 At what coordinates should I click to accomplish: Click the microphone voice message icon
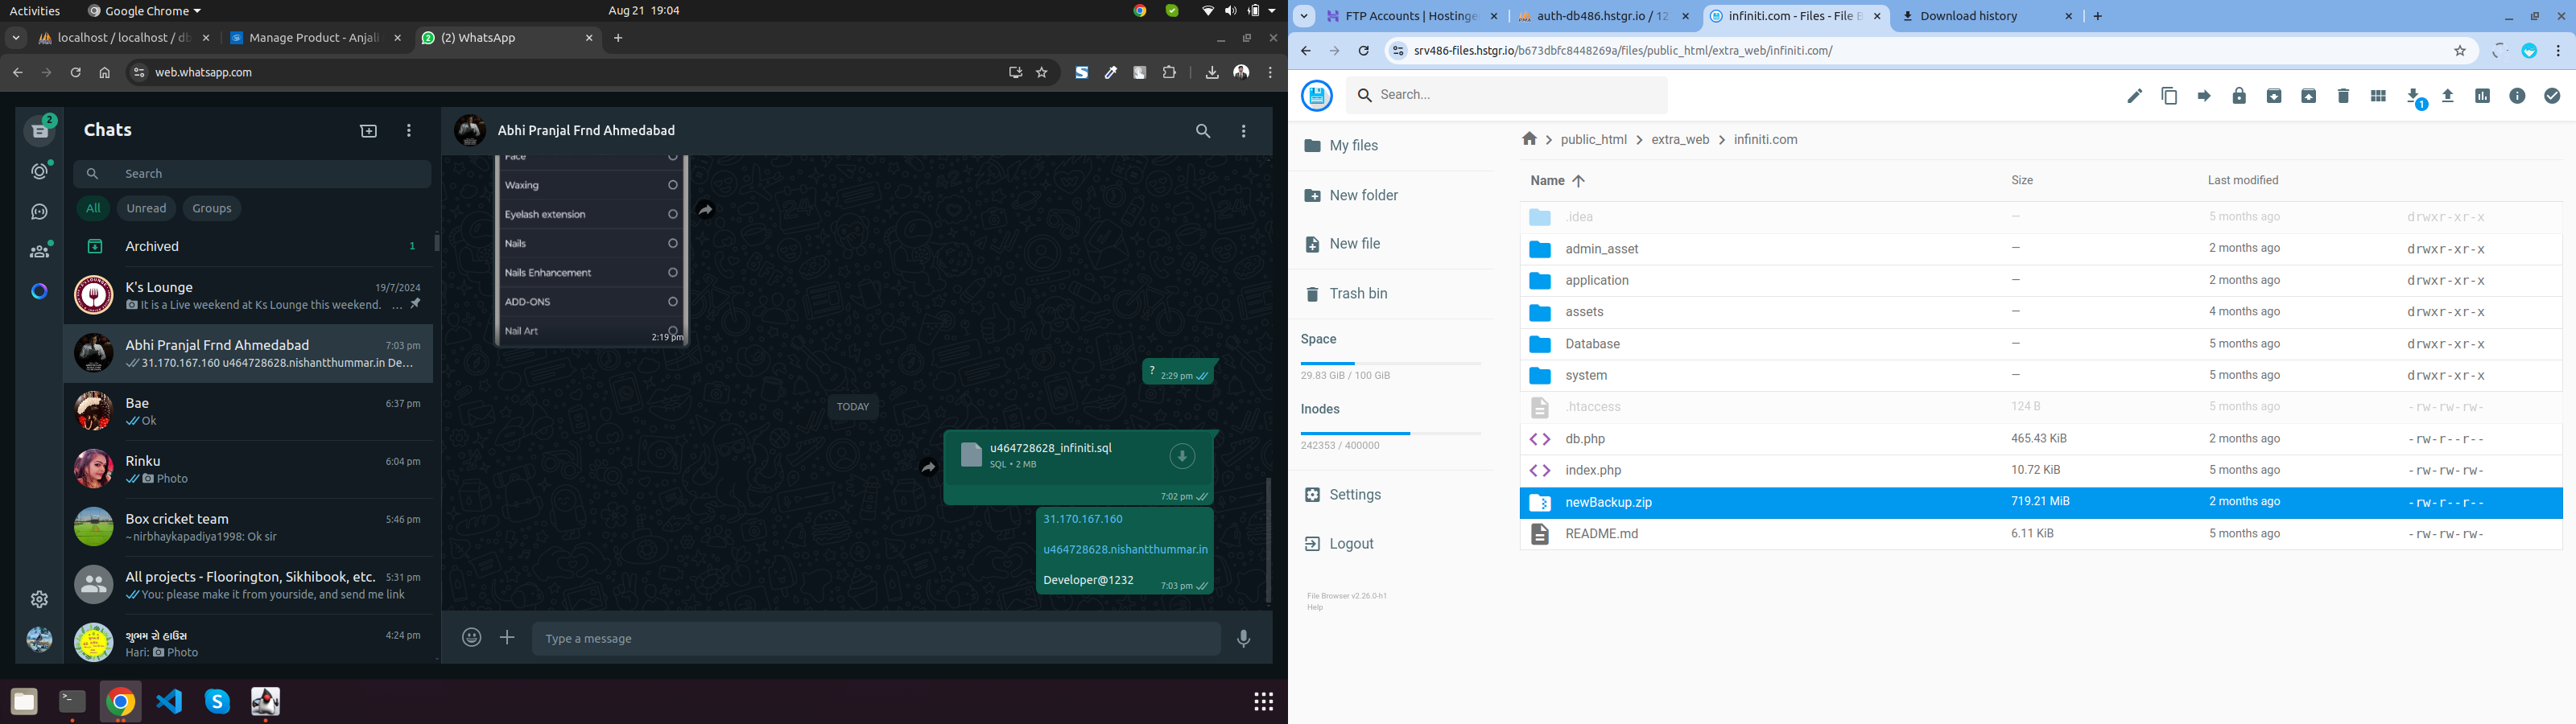point(1244,638)
